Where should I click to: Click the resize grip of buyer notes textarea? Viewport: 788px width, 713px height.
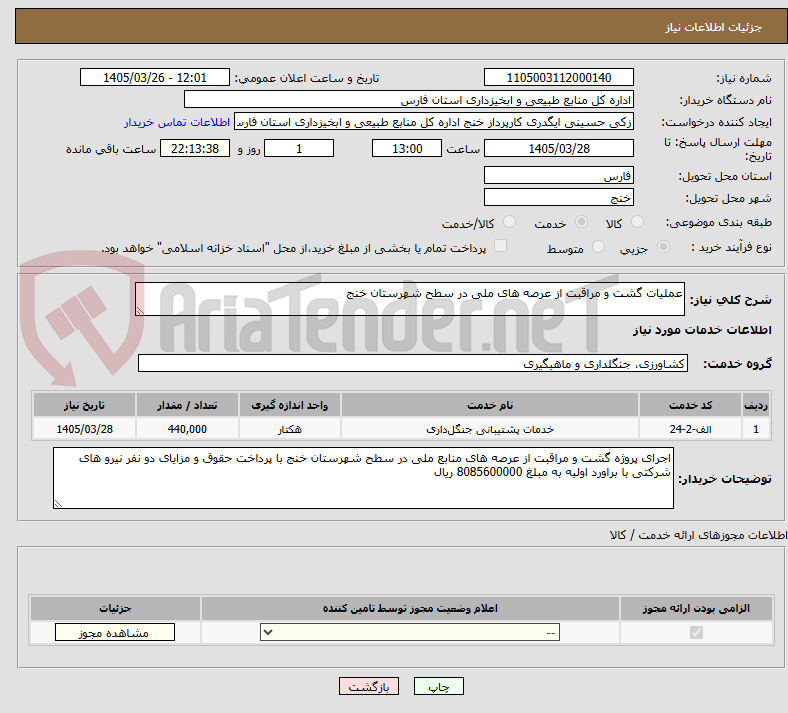(58, 503)
